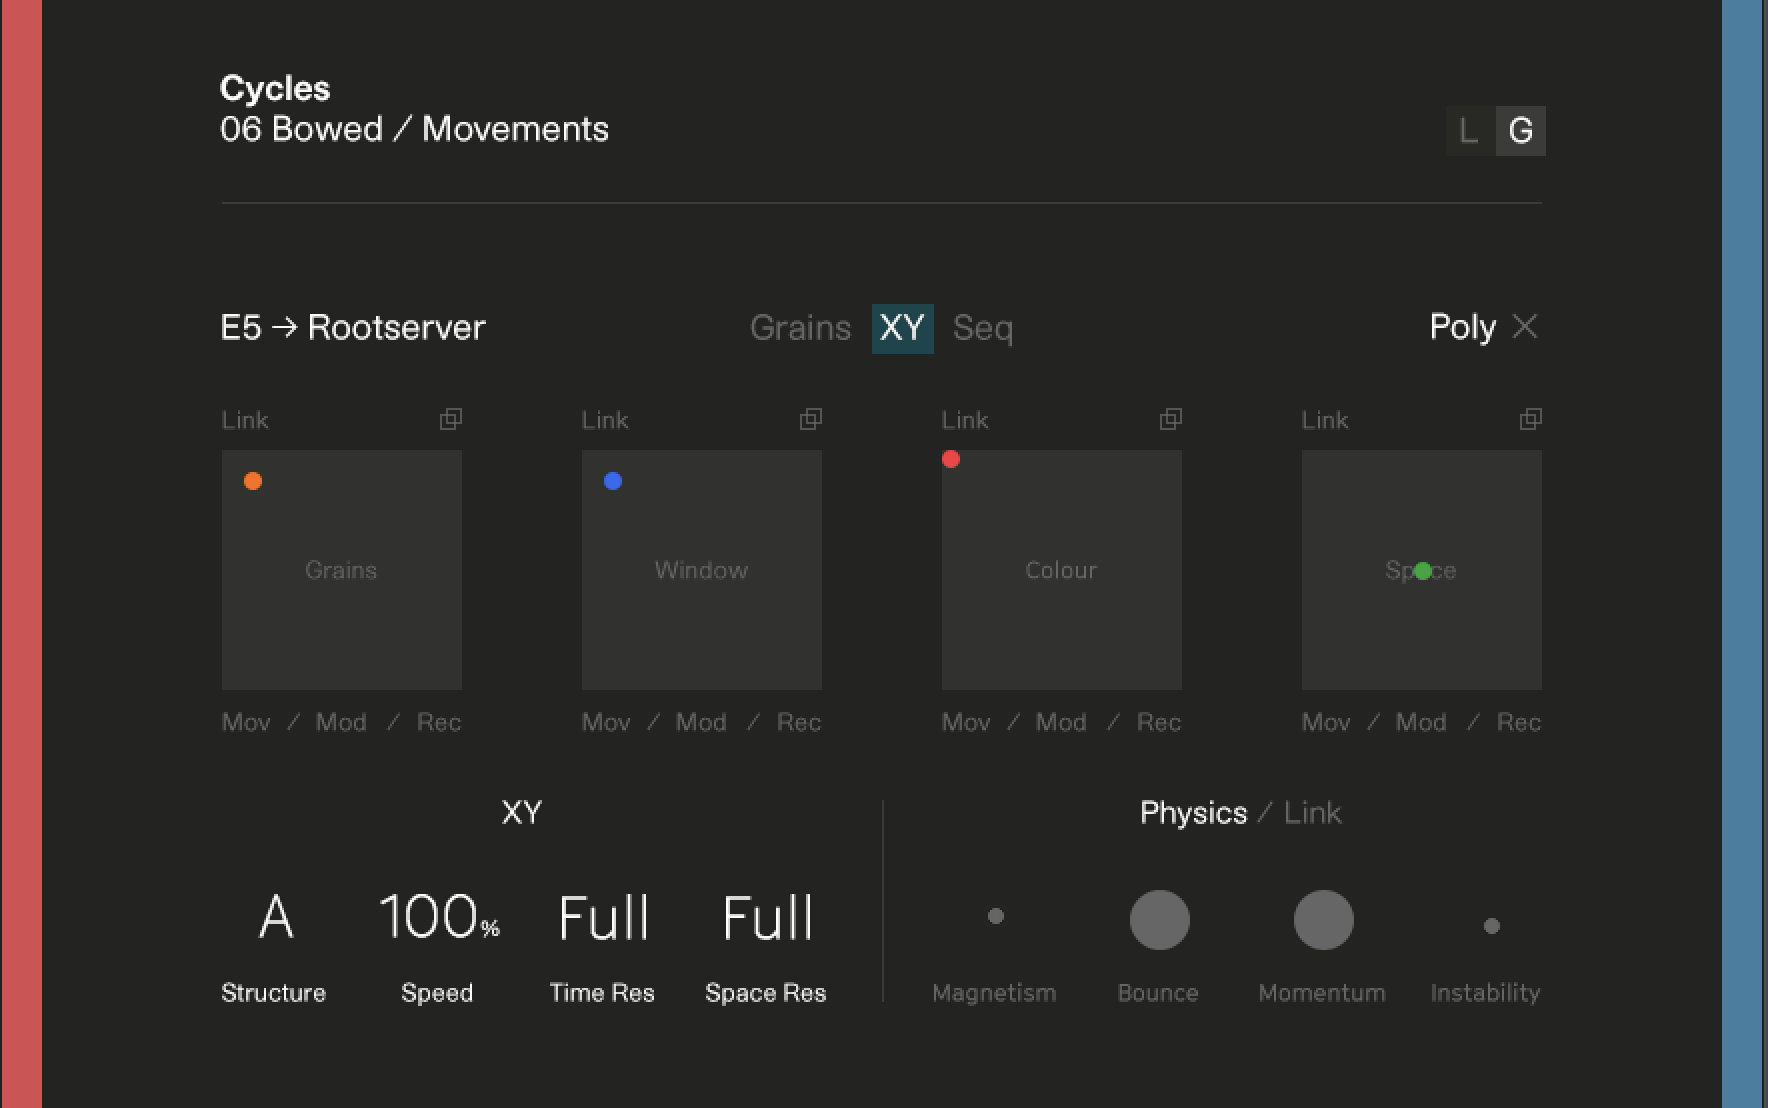Click the orange dot in Grains pad
Viewport: 1768px width, 1108px height.
click(x=253, y=481)
